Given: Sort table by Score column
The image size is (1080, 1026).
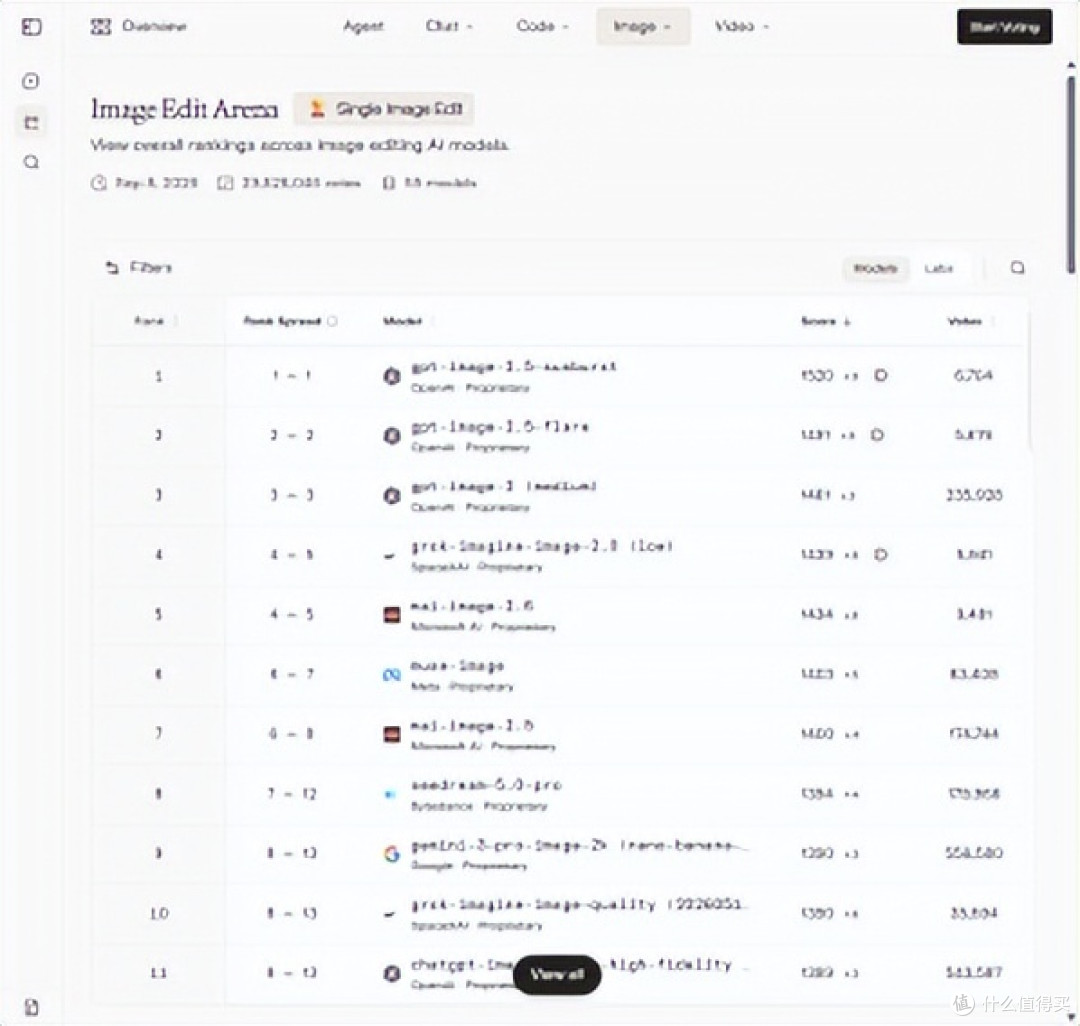Looking at the screenshot, I should click(826, 321).
